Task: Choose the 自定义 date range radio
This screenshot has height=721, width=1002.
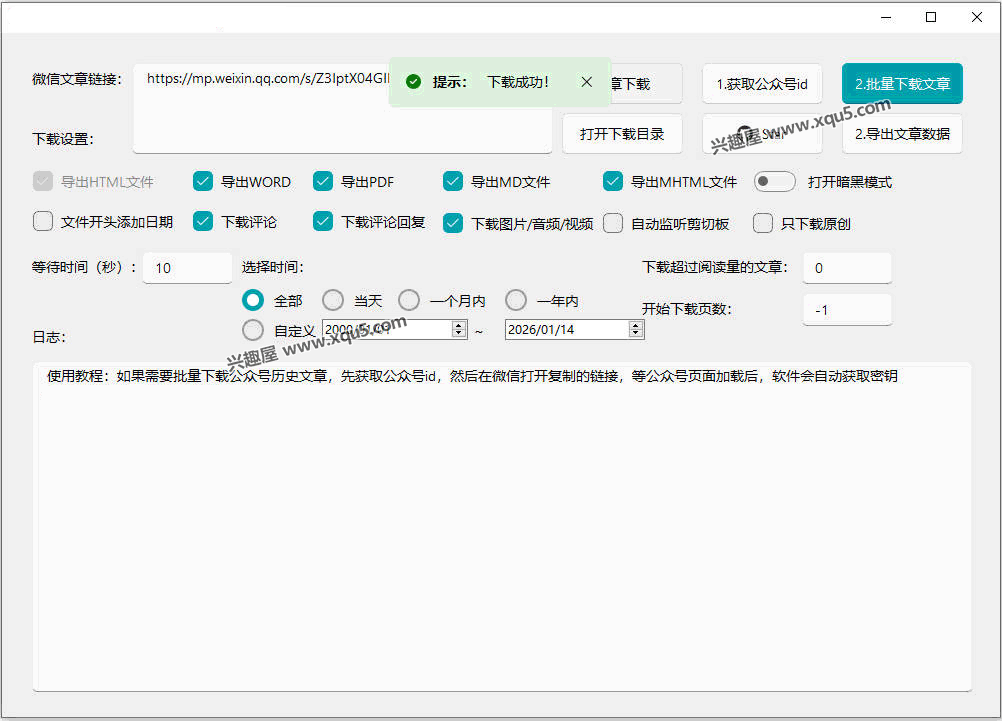Action: (253, 329)
